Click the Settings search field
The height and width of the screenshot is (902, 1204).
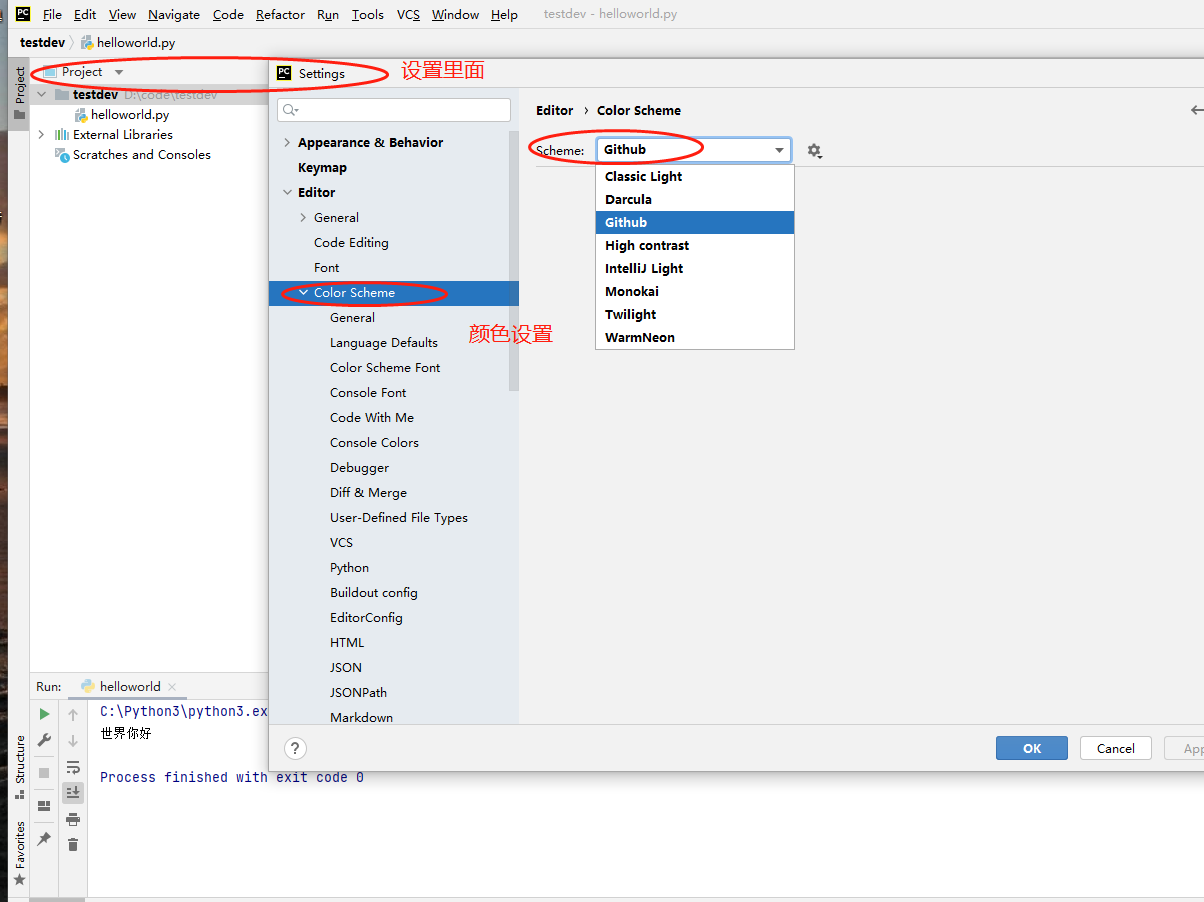(x=394, y=110)
